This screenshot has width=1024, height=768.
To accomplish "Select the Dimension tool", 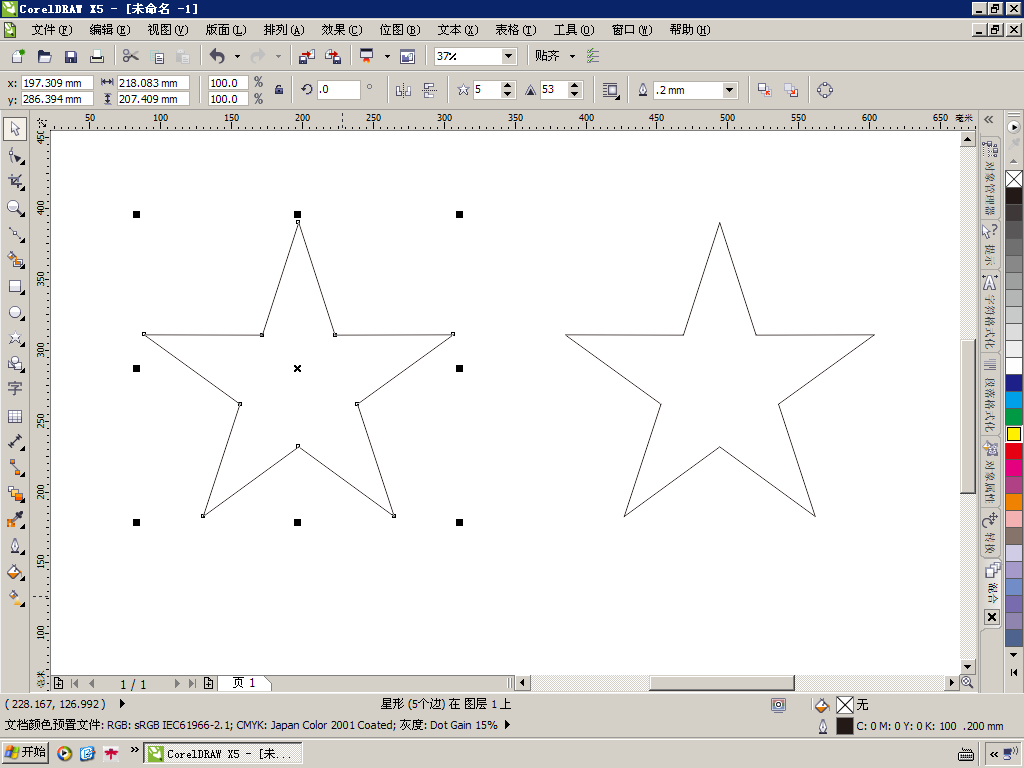I will pos(15,442).
